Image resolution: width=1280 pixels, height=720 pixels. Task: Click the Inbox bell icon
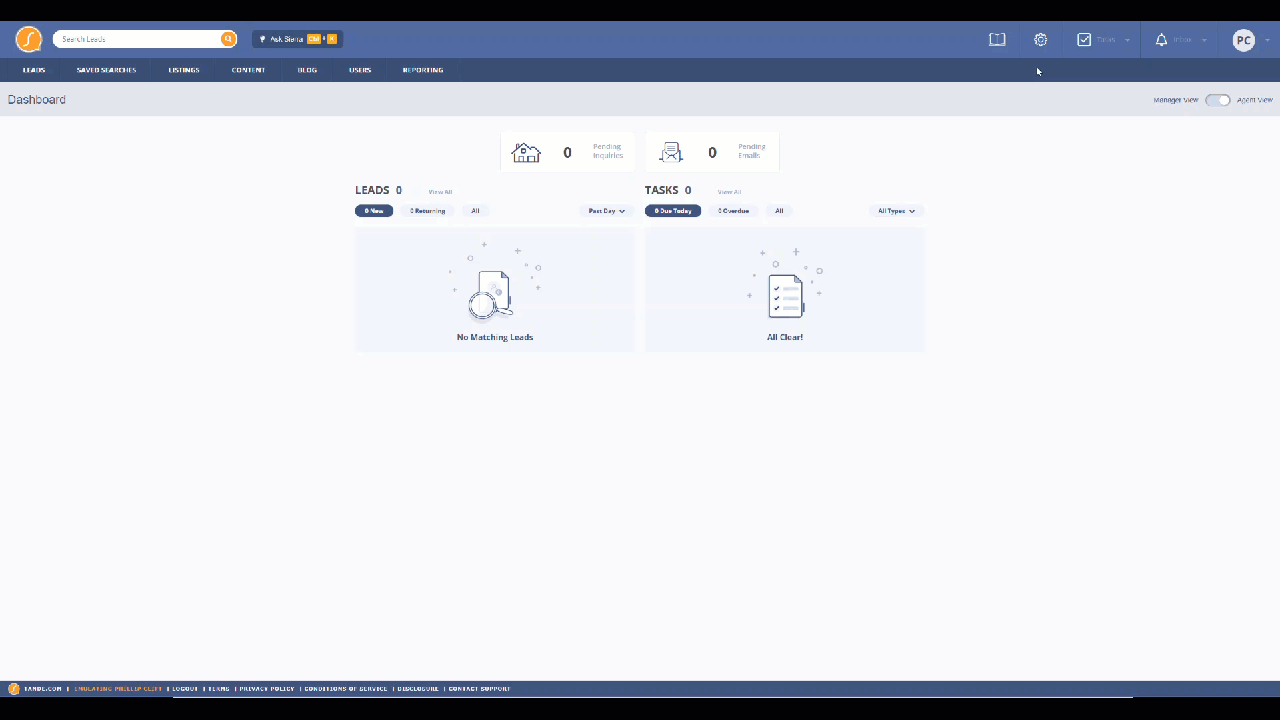(x=1161, y=40)
